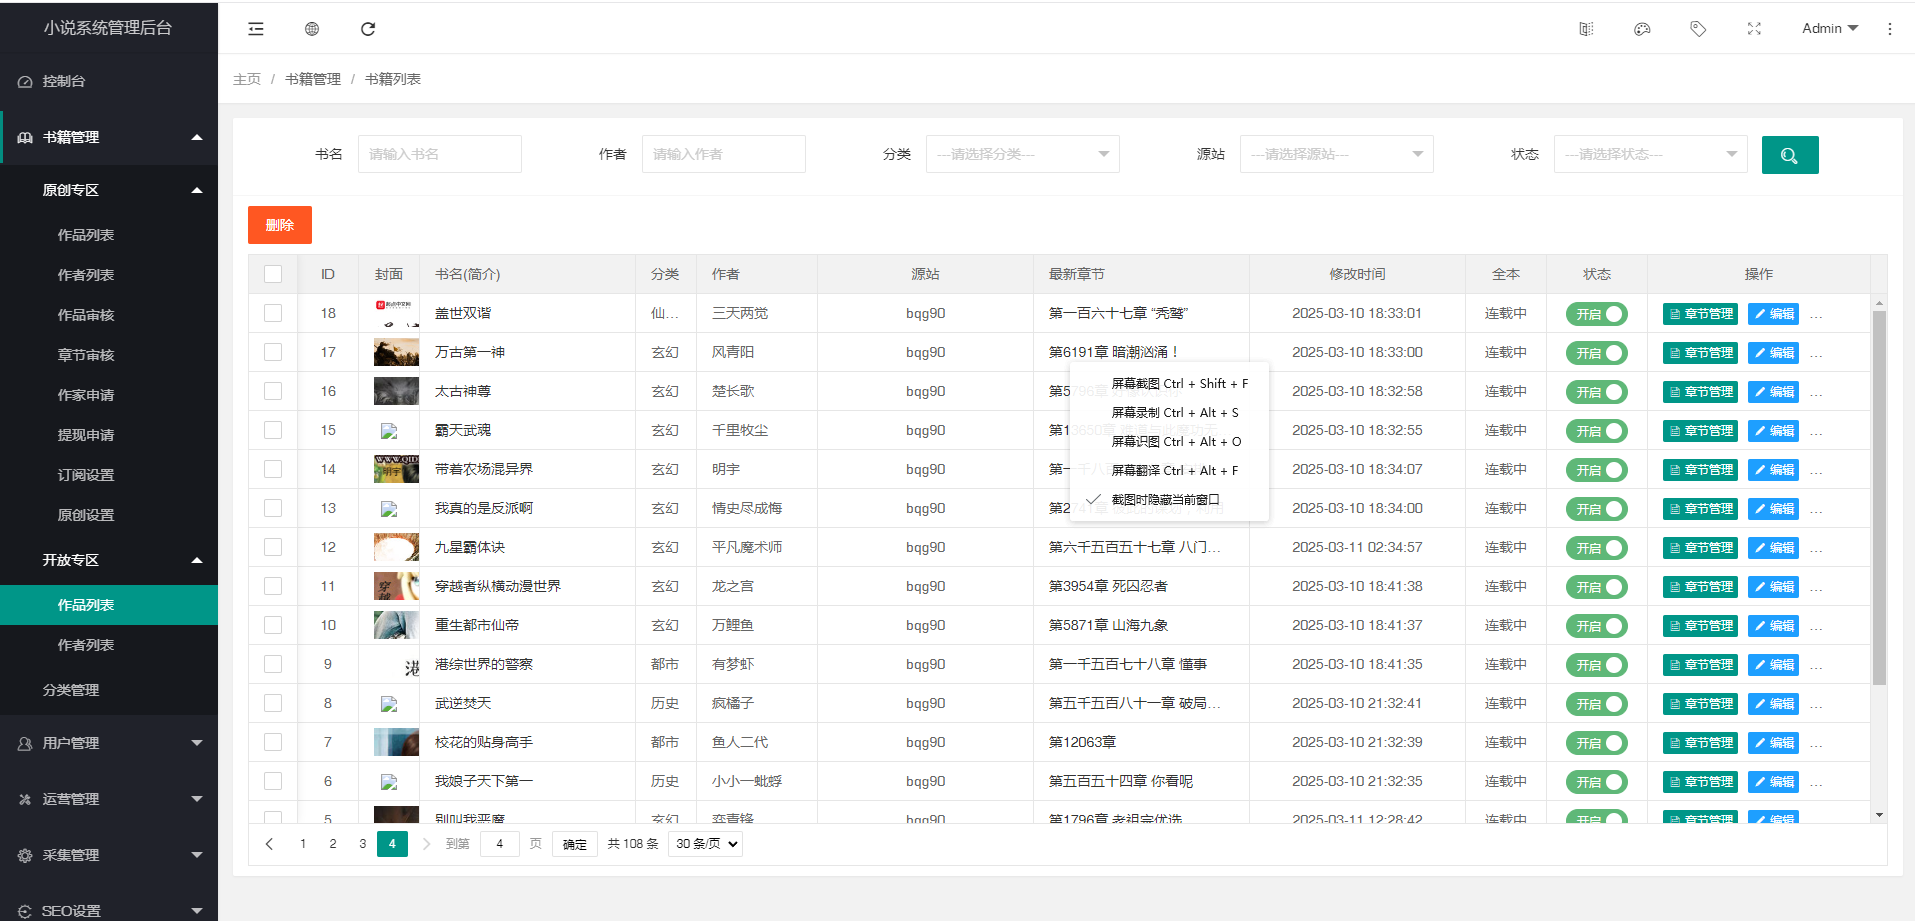1915x921 pixels.
Task: Open 用户管理 in the sidebar menu
Action: (x=108, y=743)
